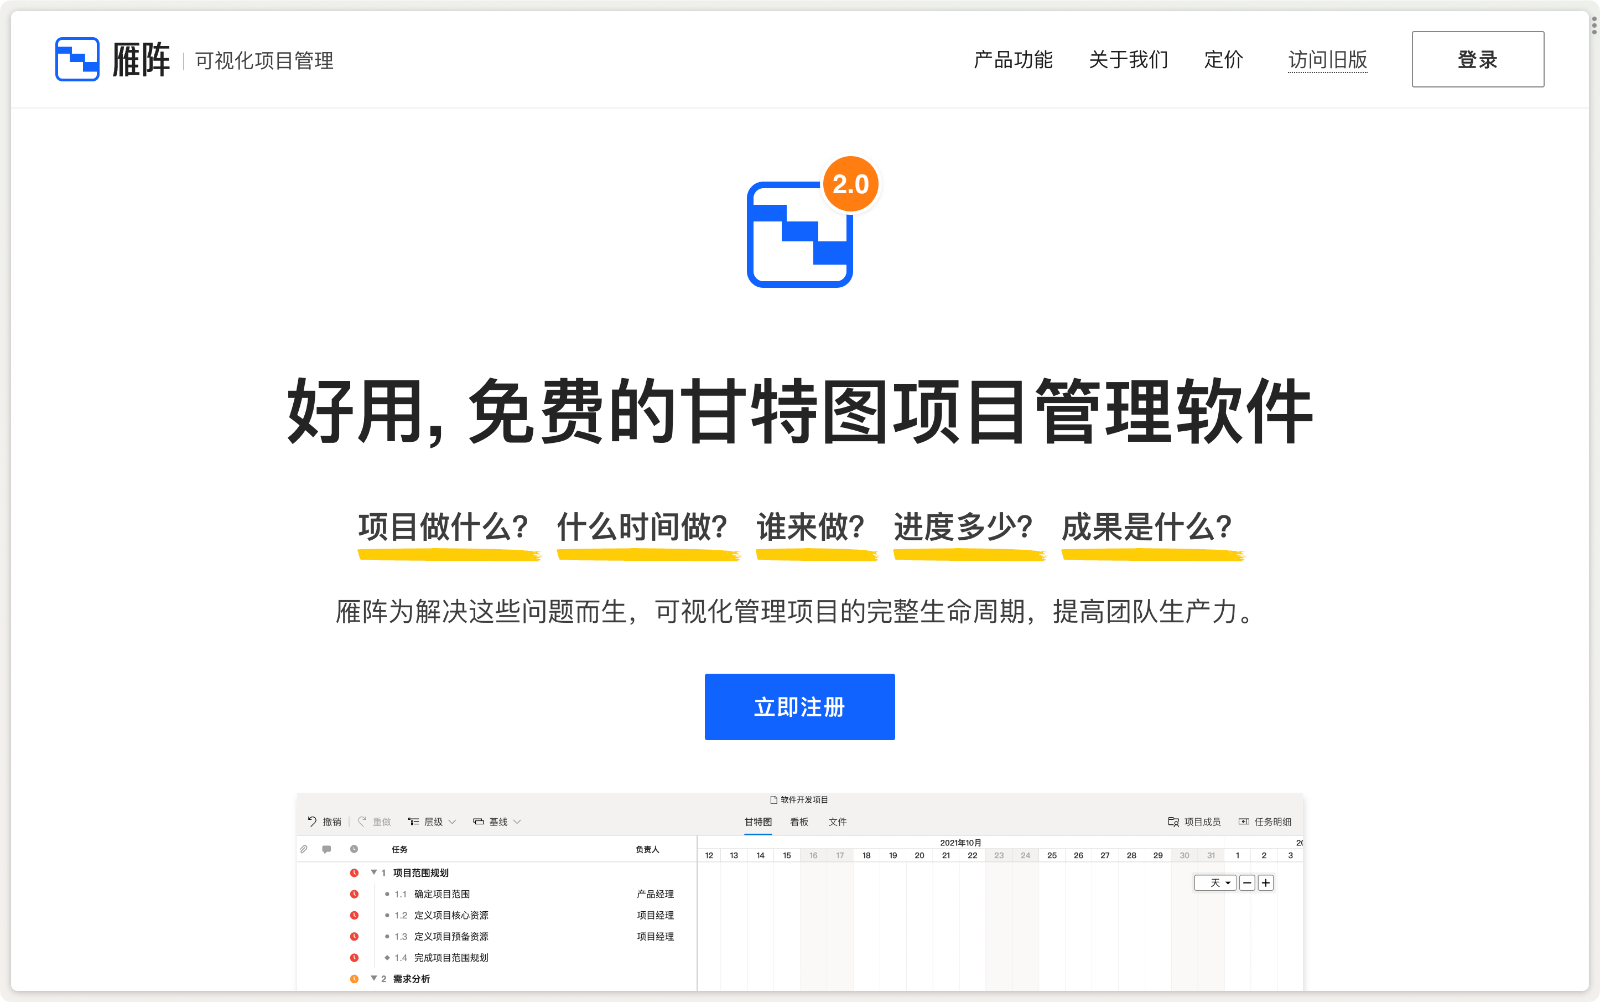The width and height of the screenshot is (1600, 1002).
Task: Click the 重做 redo icon
Action: pos(362,820)
